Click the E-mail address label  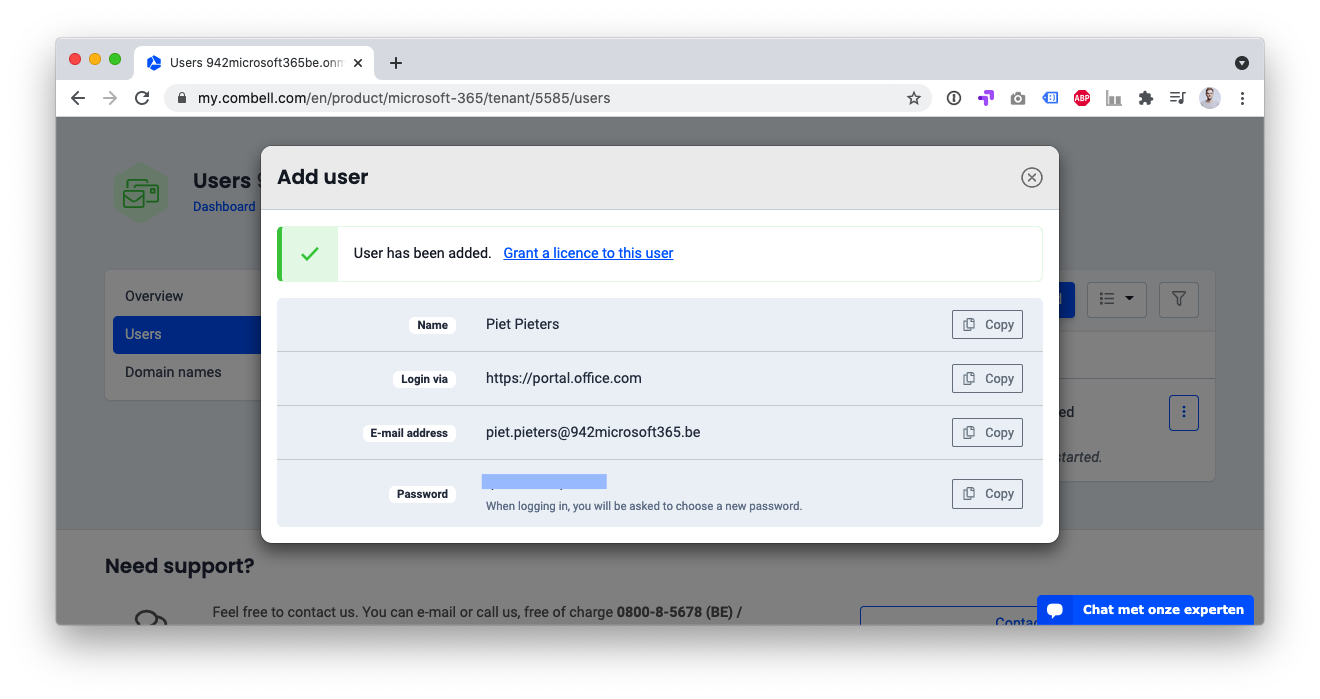pos(409,433)
